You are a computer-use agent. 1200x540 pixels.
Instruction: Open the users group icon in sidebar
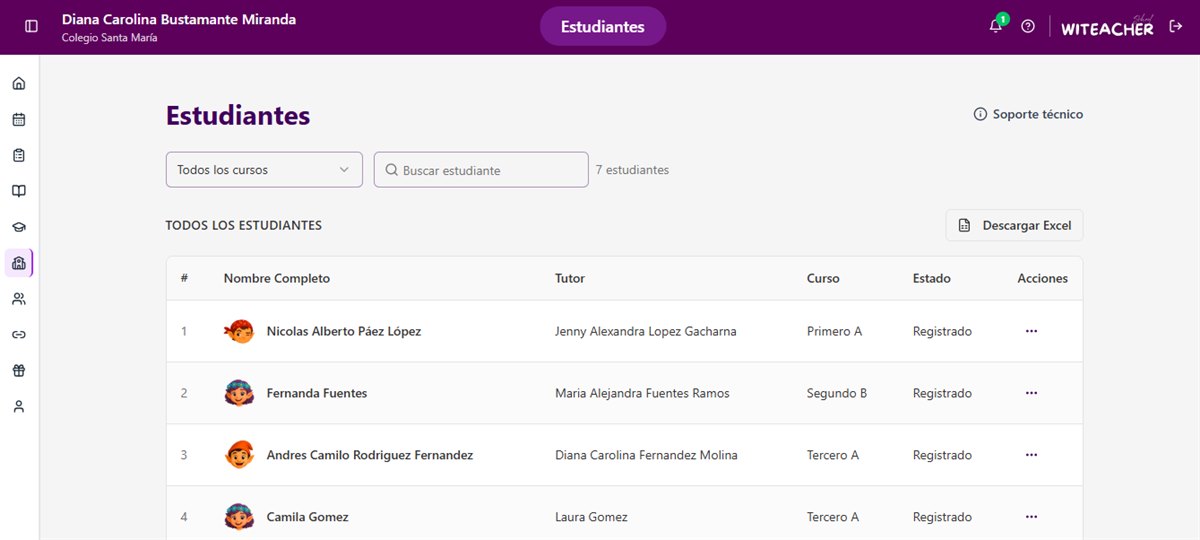pyautogui.click(x=19, y=299)
